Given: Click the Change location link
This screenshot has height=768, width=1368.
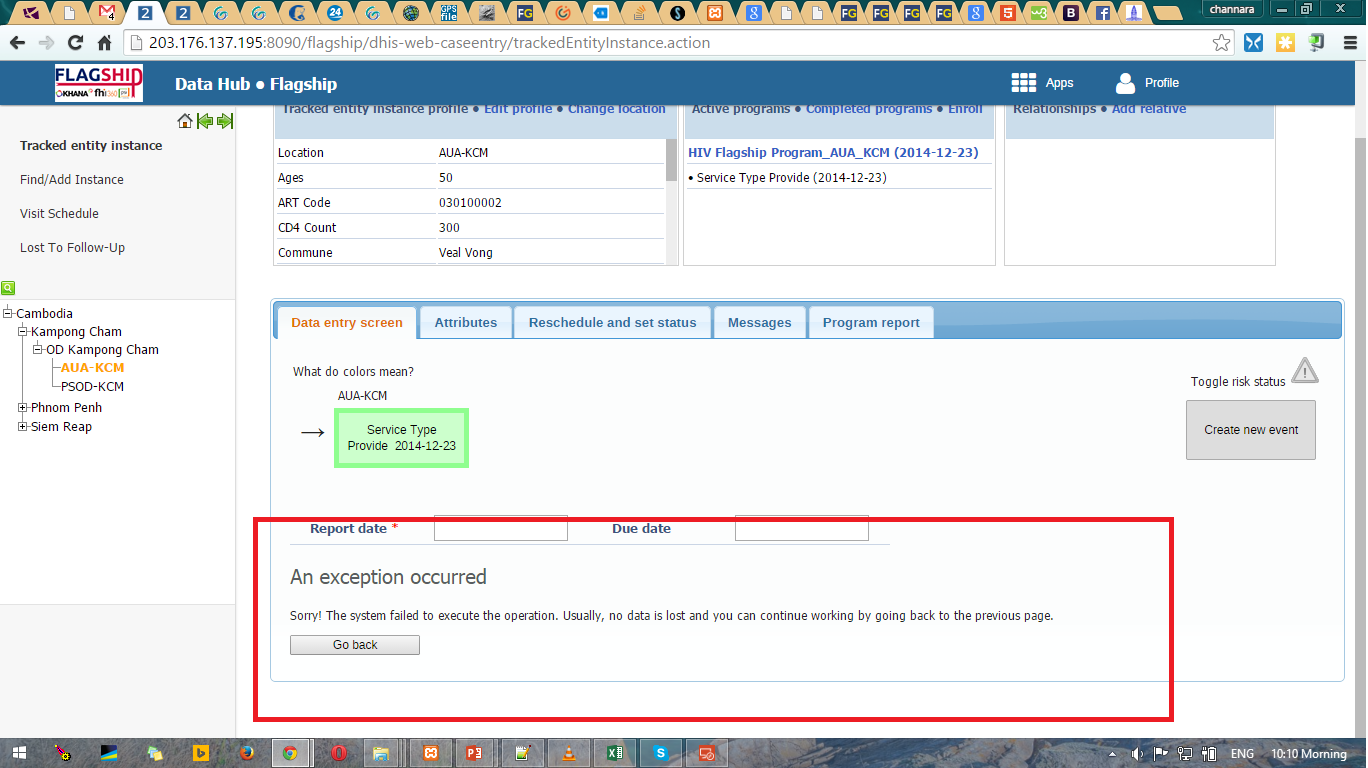Looking at the screenshot, I should [x=617, y=109].
